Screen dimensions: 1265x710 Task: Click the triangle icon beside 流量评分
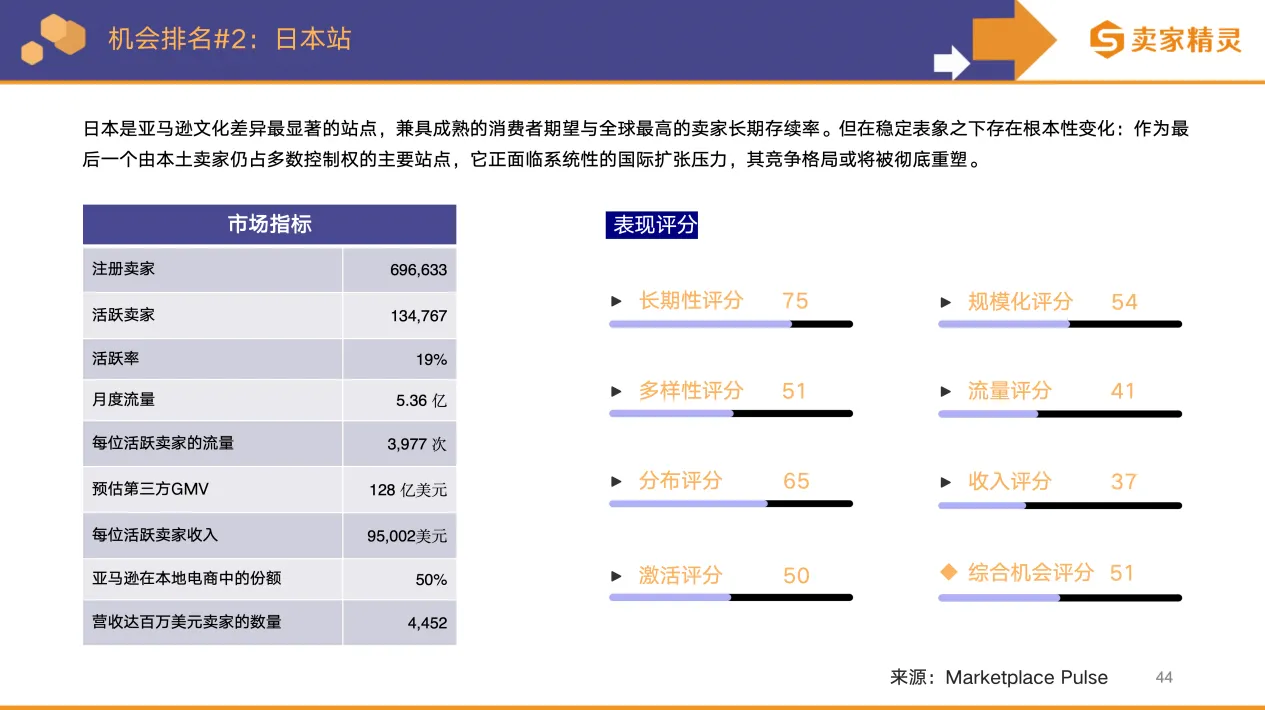pyautogui.click(x=944, y=391)
